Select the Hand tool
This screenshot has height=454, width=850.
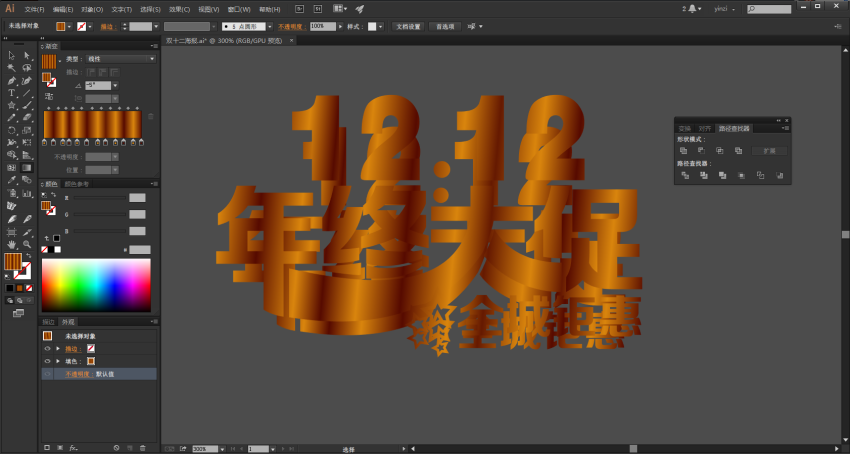pos(11,245)
